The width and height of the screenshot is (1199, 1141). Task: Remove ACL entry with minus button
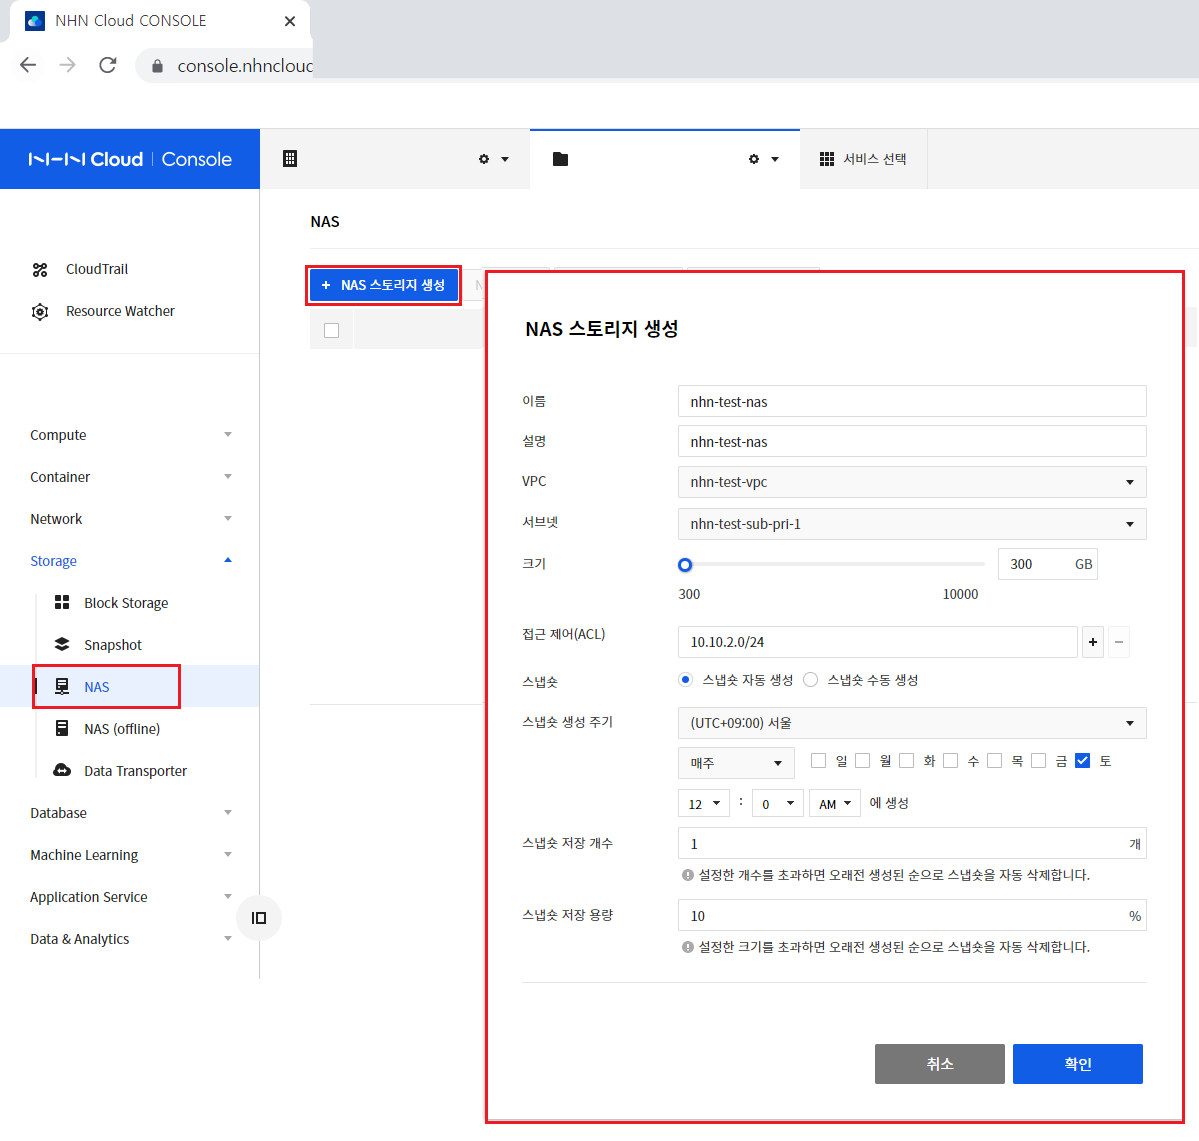tap(1119, 642)
